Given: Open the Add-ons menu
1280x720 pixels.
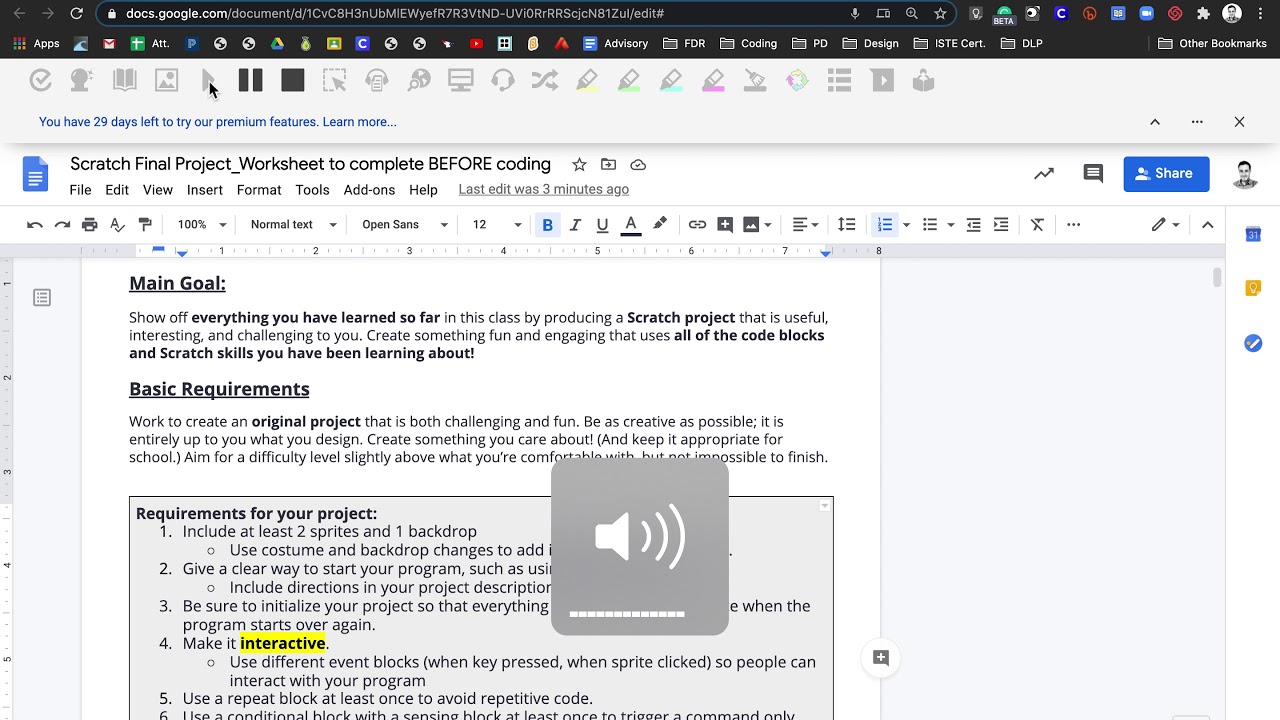Looking at the screenshot, I should [369, 190].
